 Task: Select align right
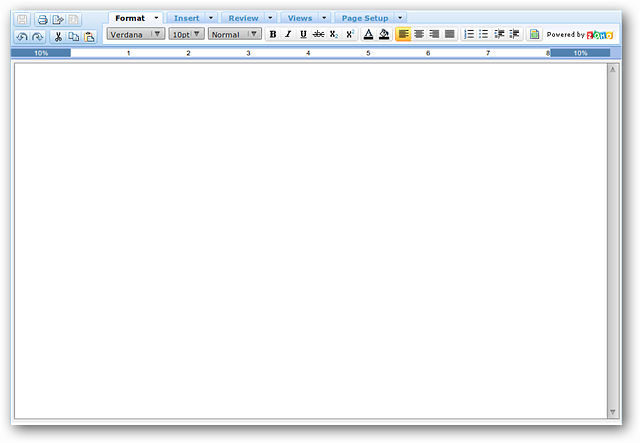(x=434, y=34)
